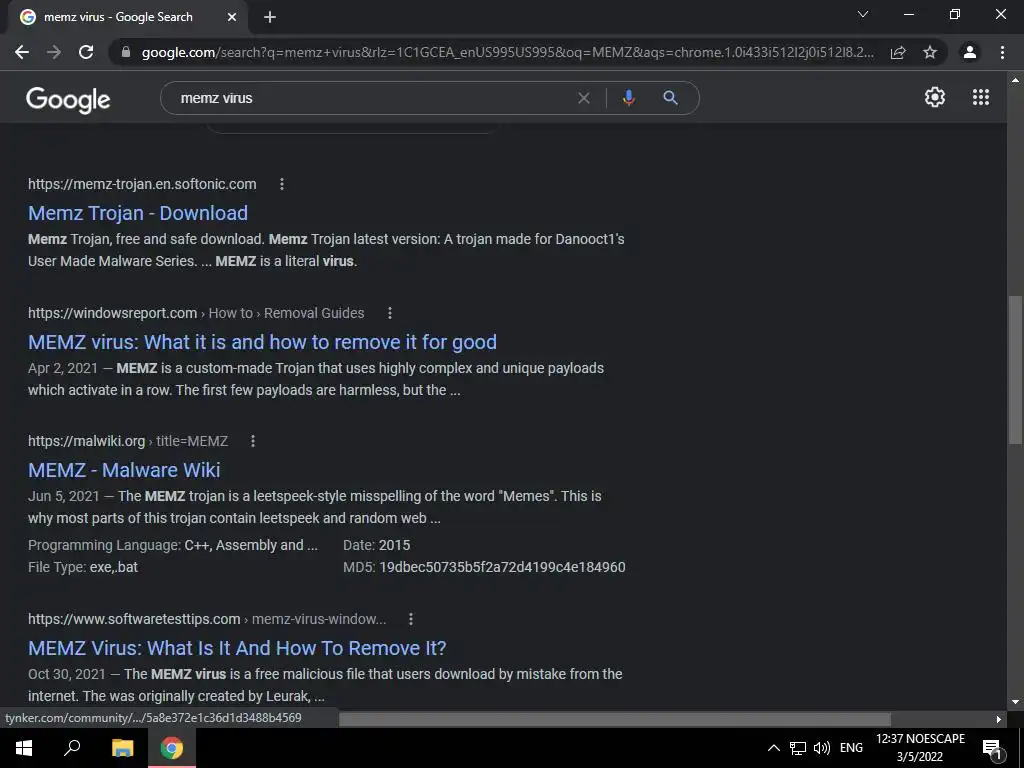Image resolution: width=1024 pixels, height=768 pixels.
Task: Open the notification center
Action: (993, 748)
